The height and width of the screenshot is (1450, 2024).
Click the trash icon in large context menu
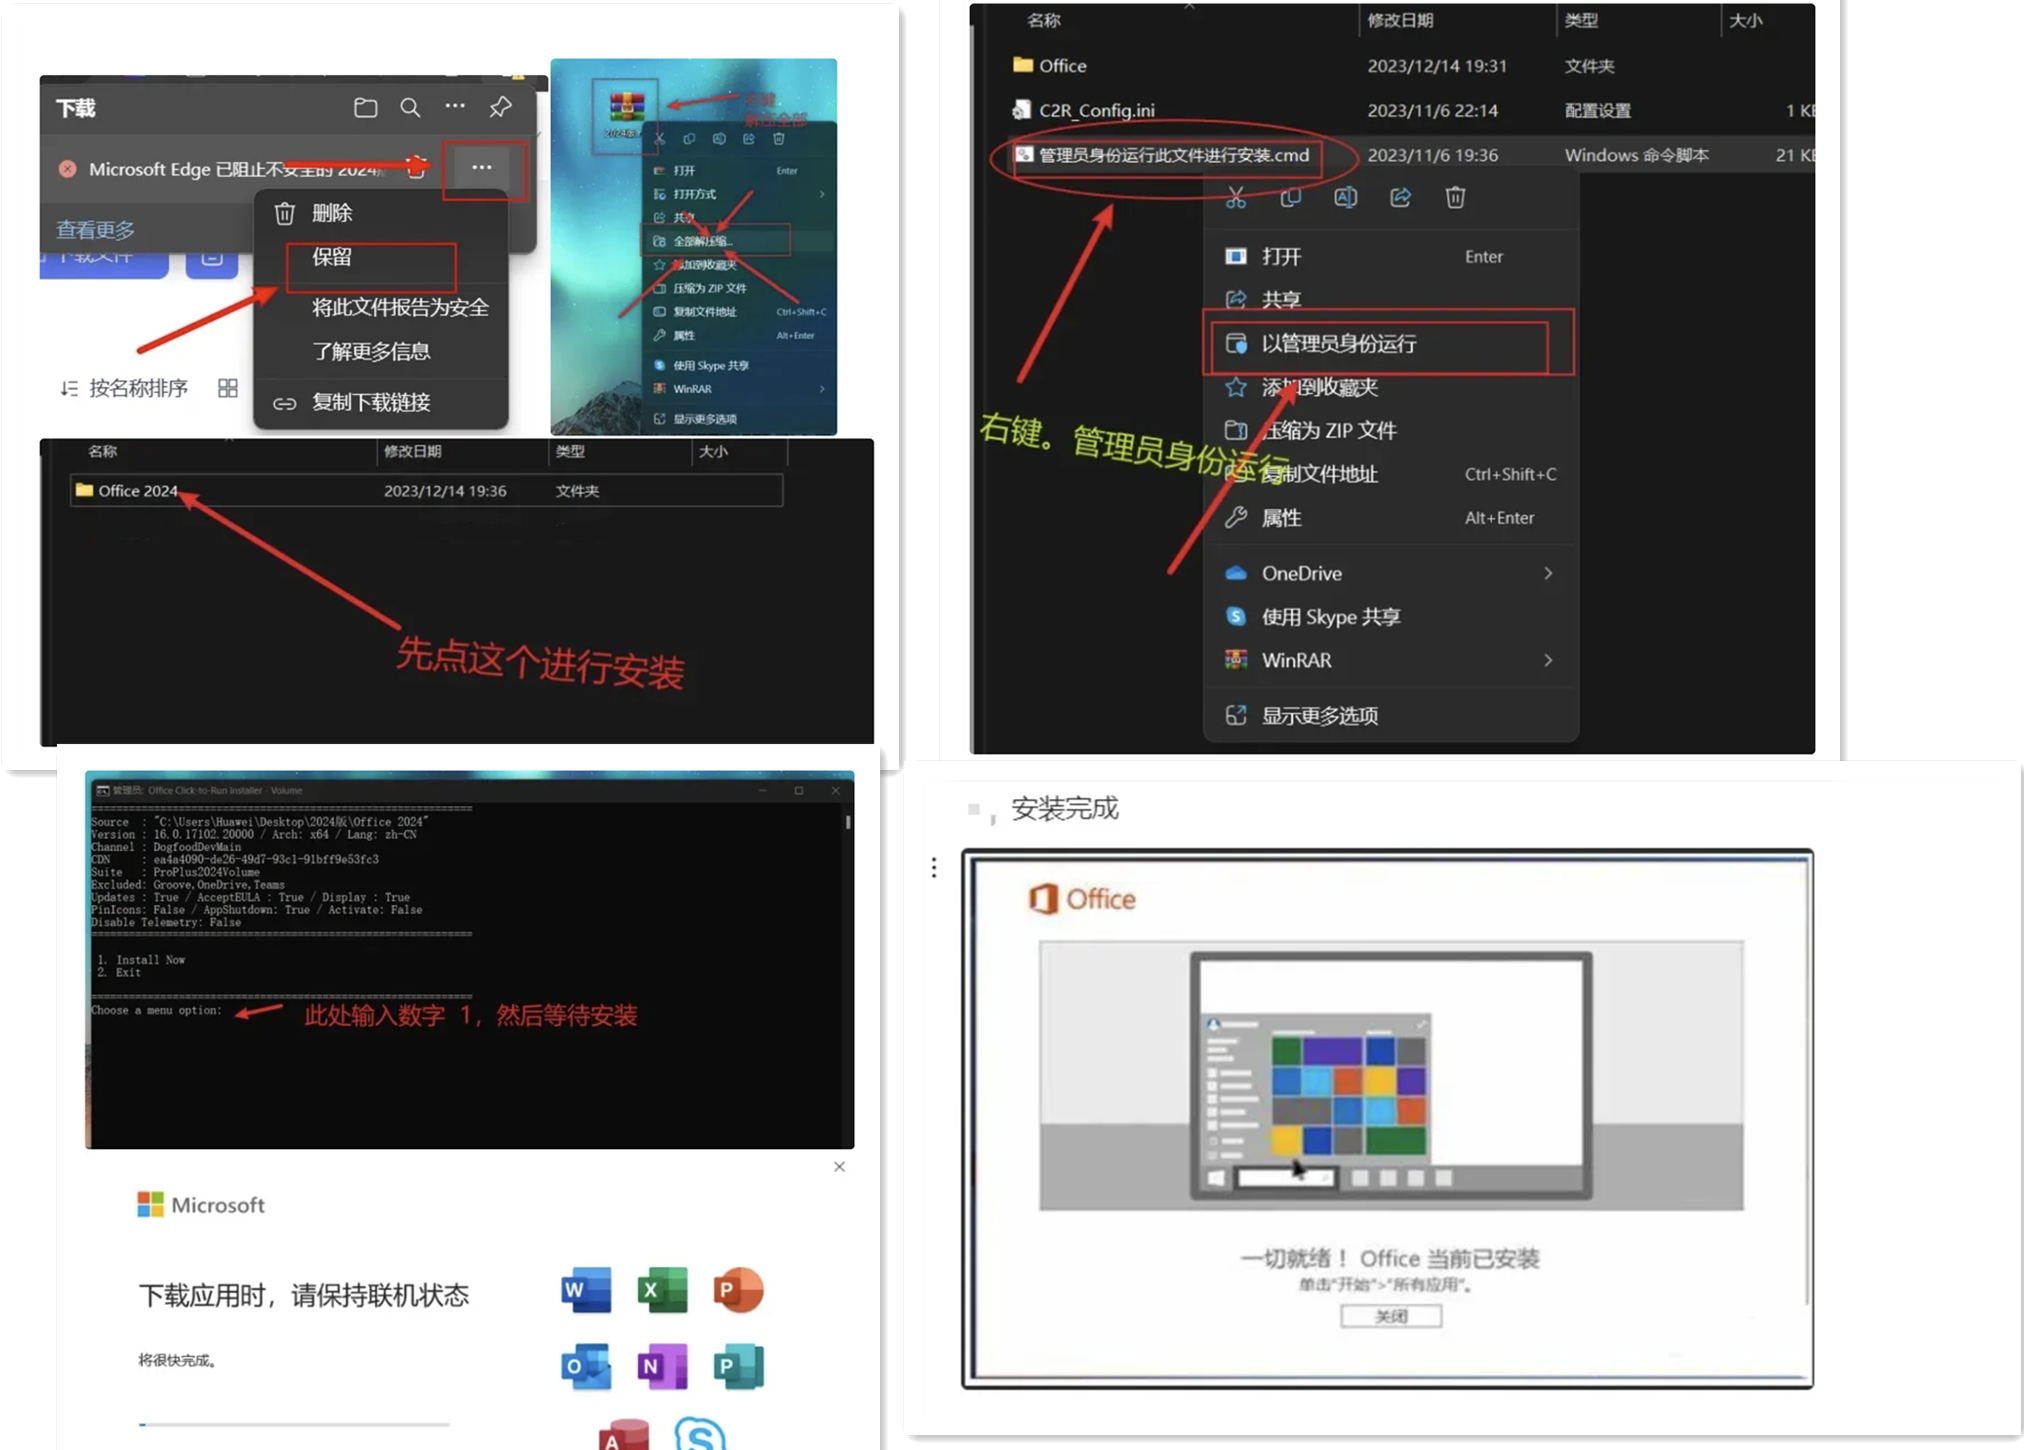coord(1455,198)
